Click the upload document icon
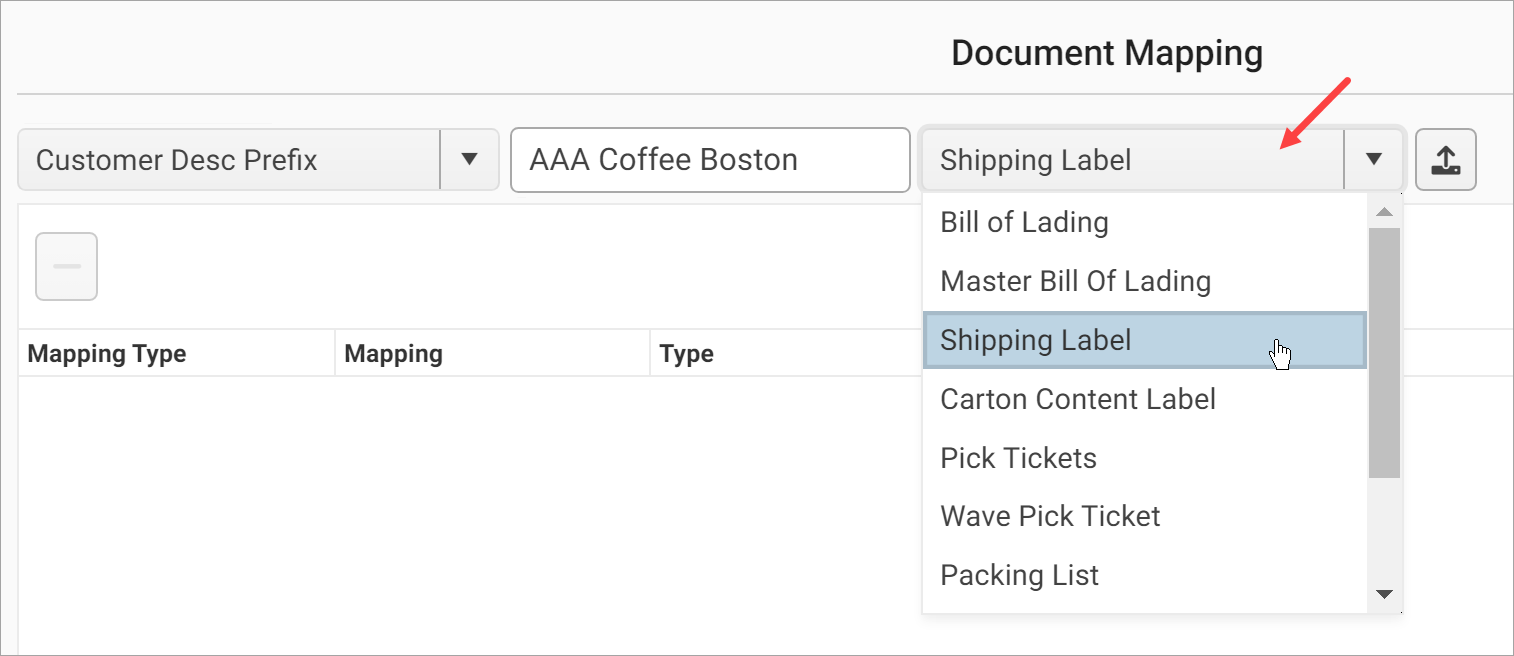 pyautogui.click(x=1446, y=159)
